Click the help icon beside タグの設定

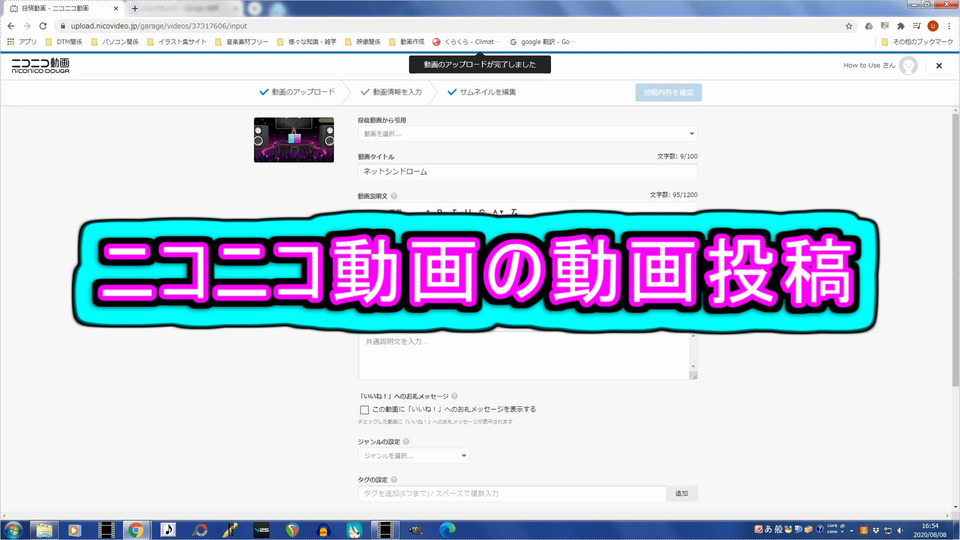click(394, 479)
